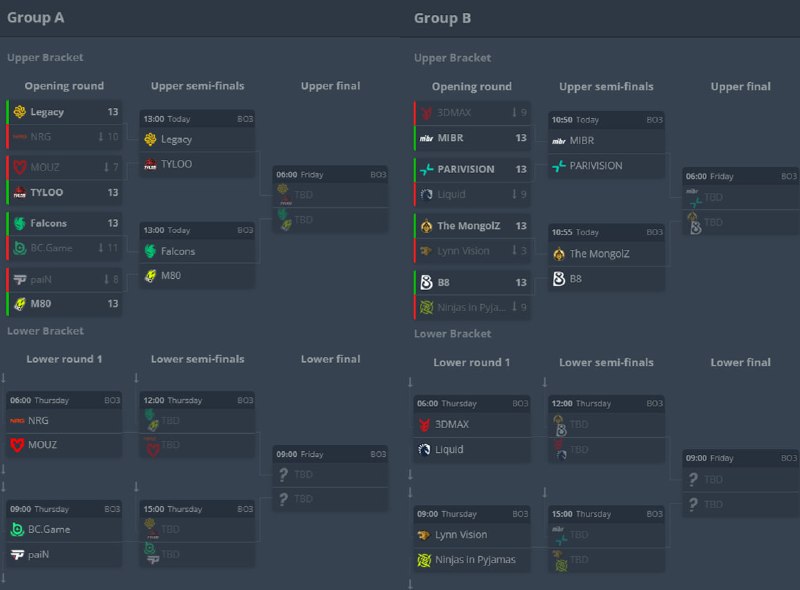Click the B8 logo in Group B opening round
The height and width of the screenshot is (590, 800).
[427, 282]
